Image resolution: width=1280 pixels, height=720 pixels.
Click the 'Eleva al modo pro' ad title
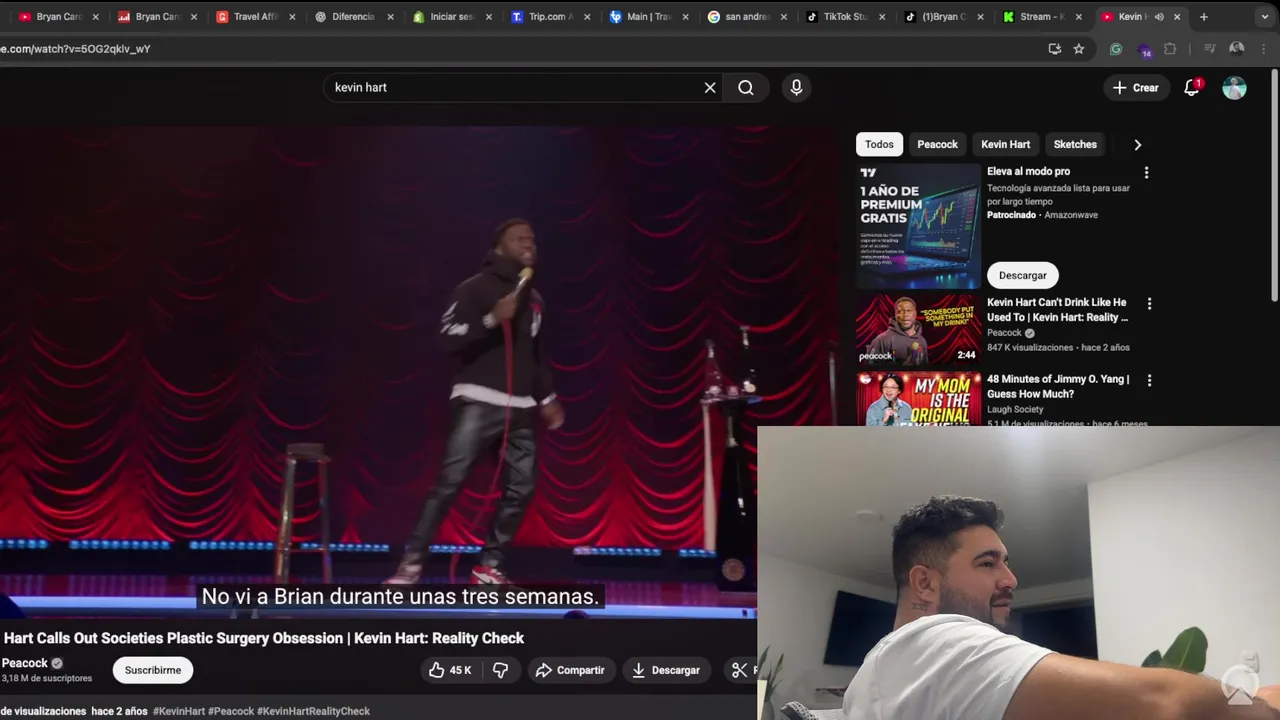1028,172
